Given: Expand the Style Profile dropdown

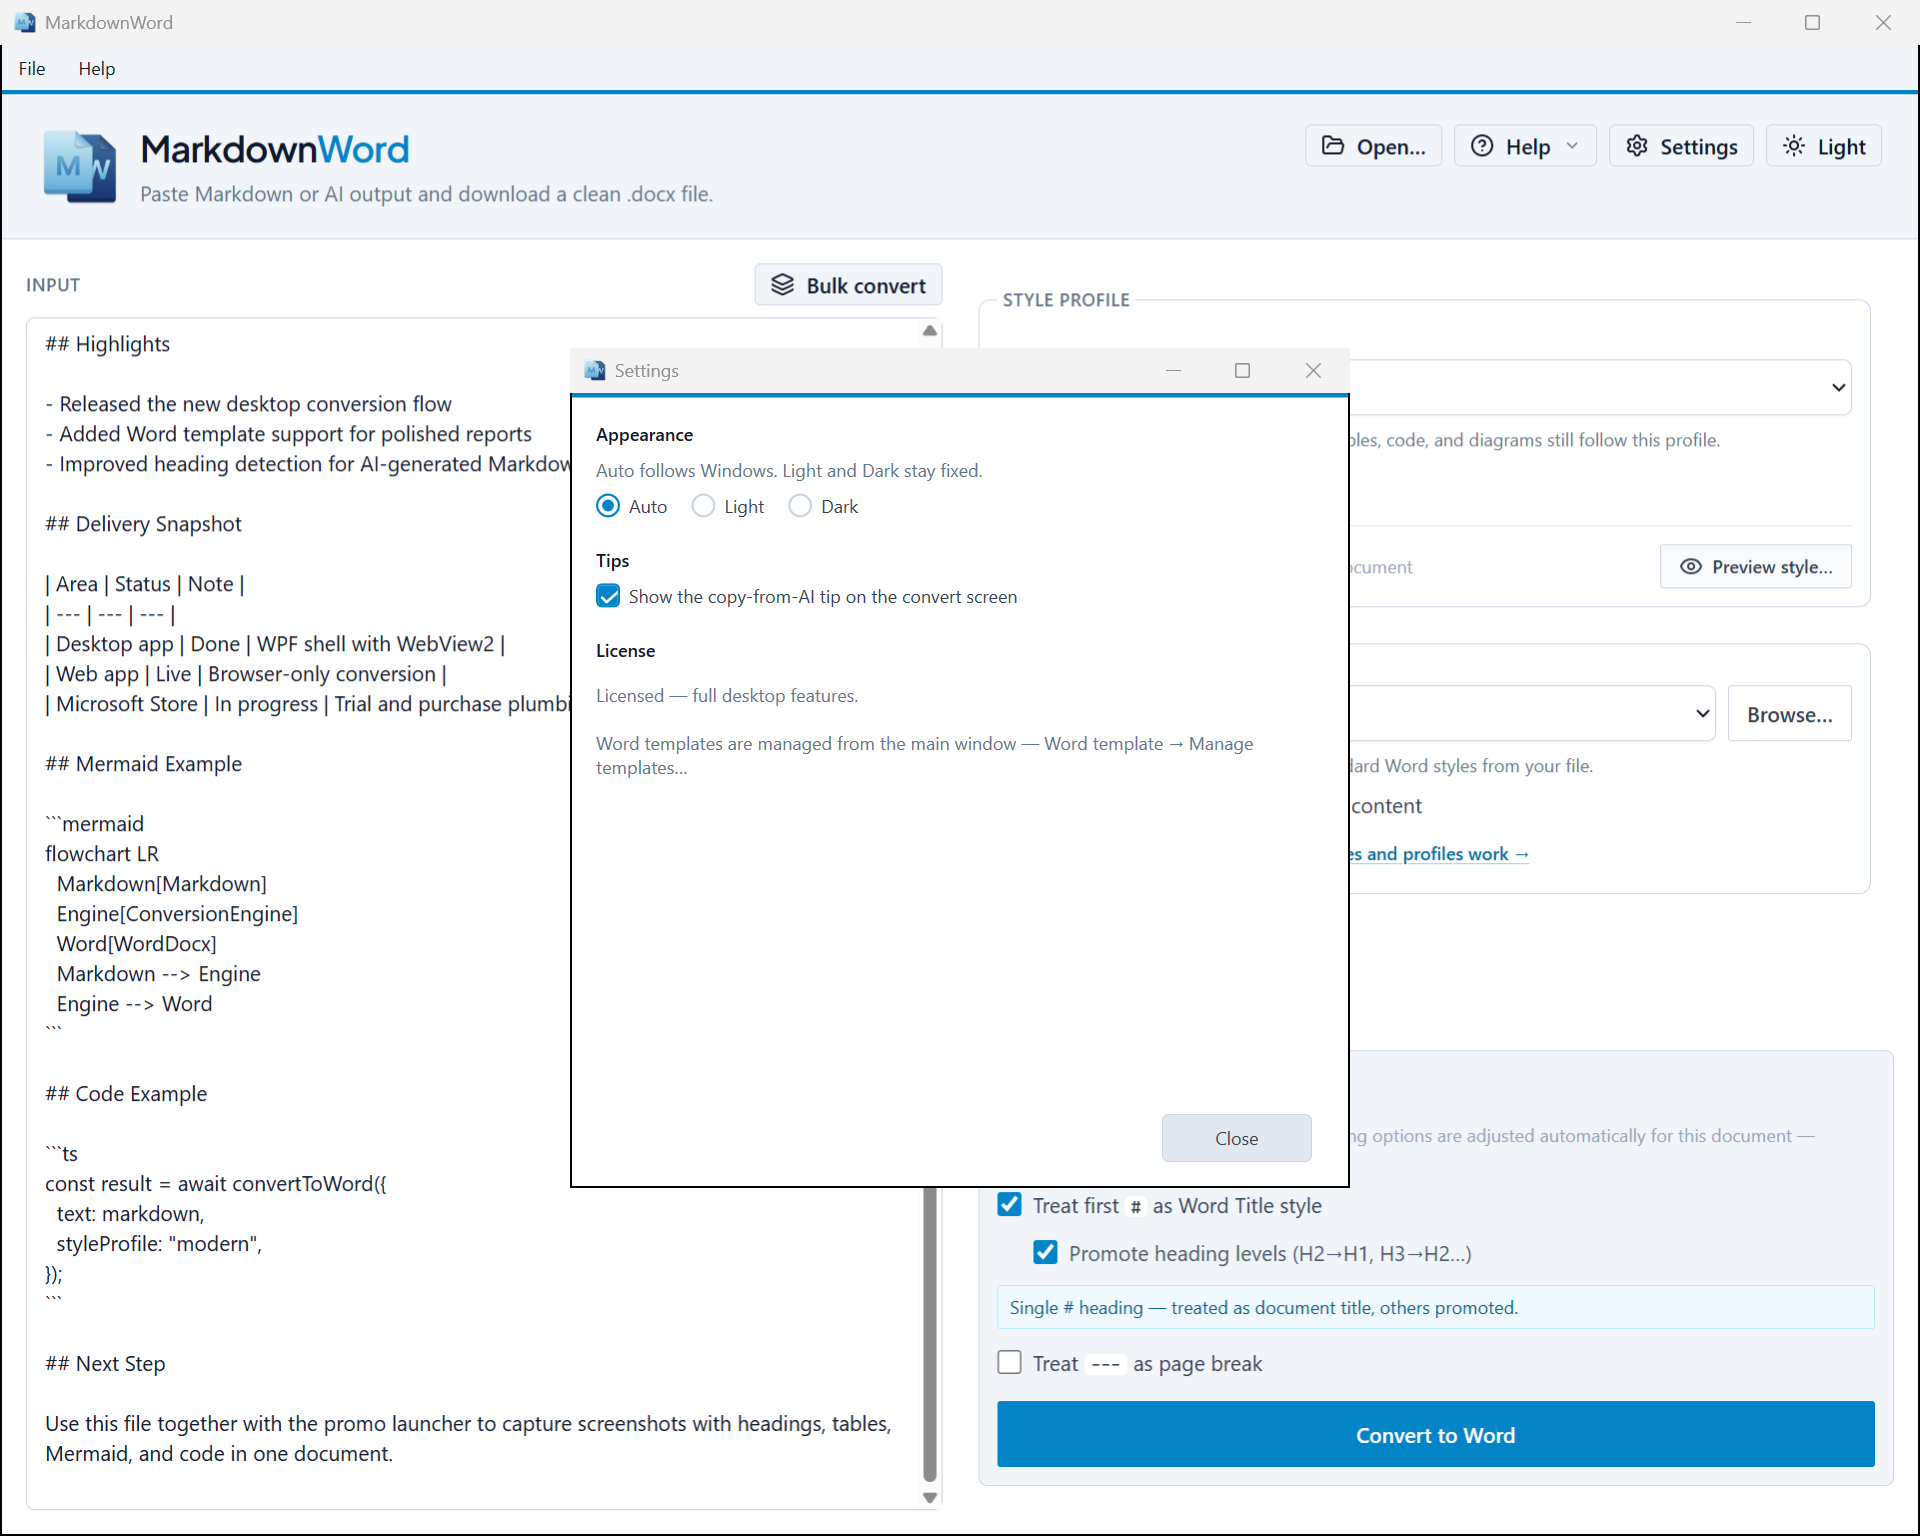Looking at the screenshot, I should coord(1838,387).
